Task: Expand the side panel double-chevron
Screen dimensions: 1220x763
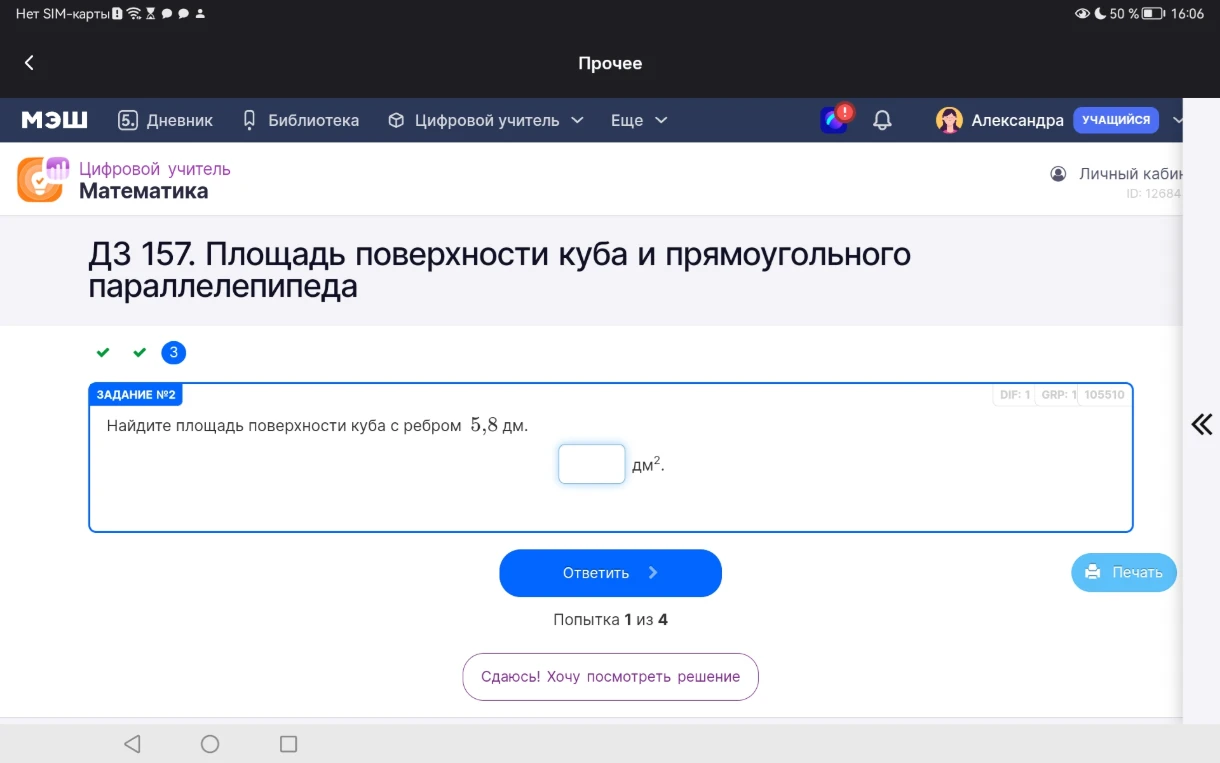Action: (x=1202, y=425)
